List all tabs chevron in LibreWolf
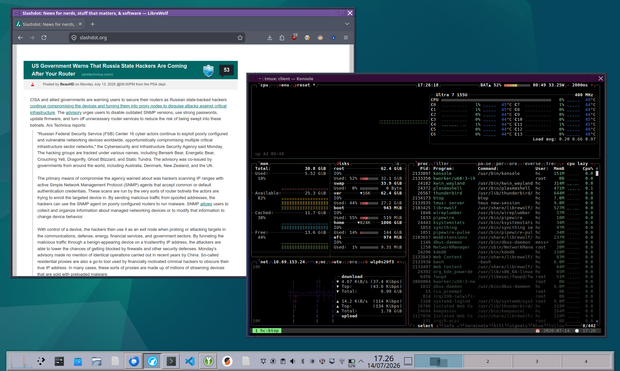 [347, 24]
